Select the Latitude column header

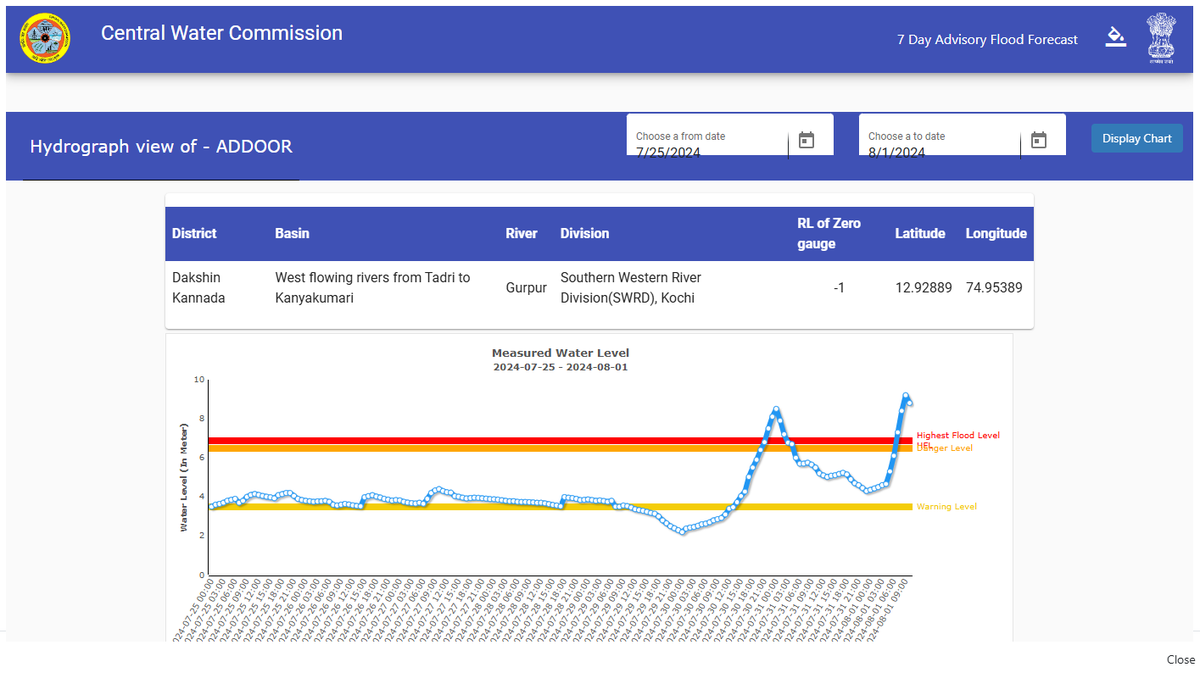(x=920, y=233)
